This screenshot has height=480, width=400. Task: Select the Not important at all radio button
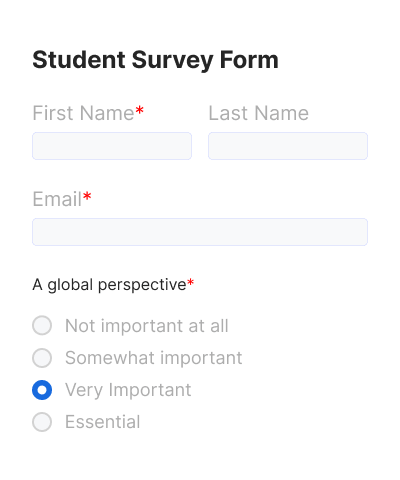[42, 325]
